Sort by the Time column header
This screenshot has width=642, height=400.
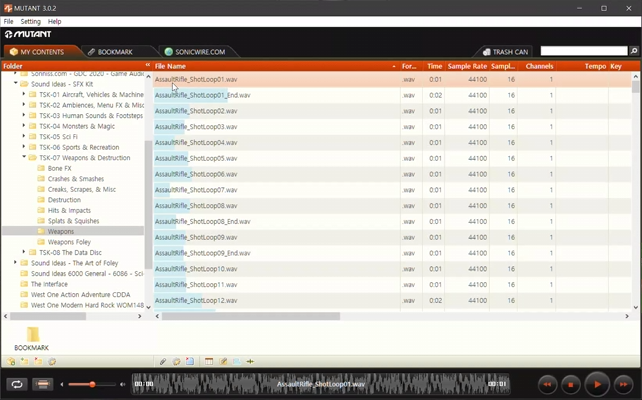(x=434, y=66)
